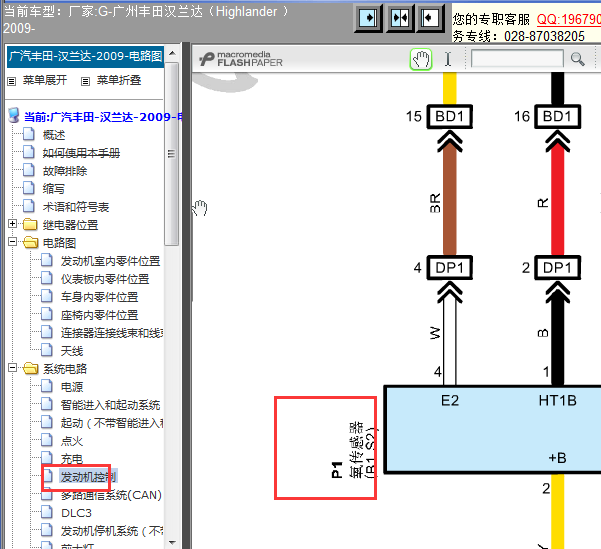Open 多路通信系统(CAN) page

pos(111,495)
